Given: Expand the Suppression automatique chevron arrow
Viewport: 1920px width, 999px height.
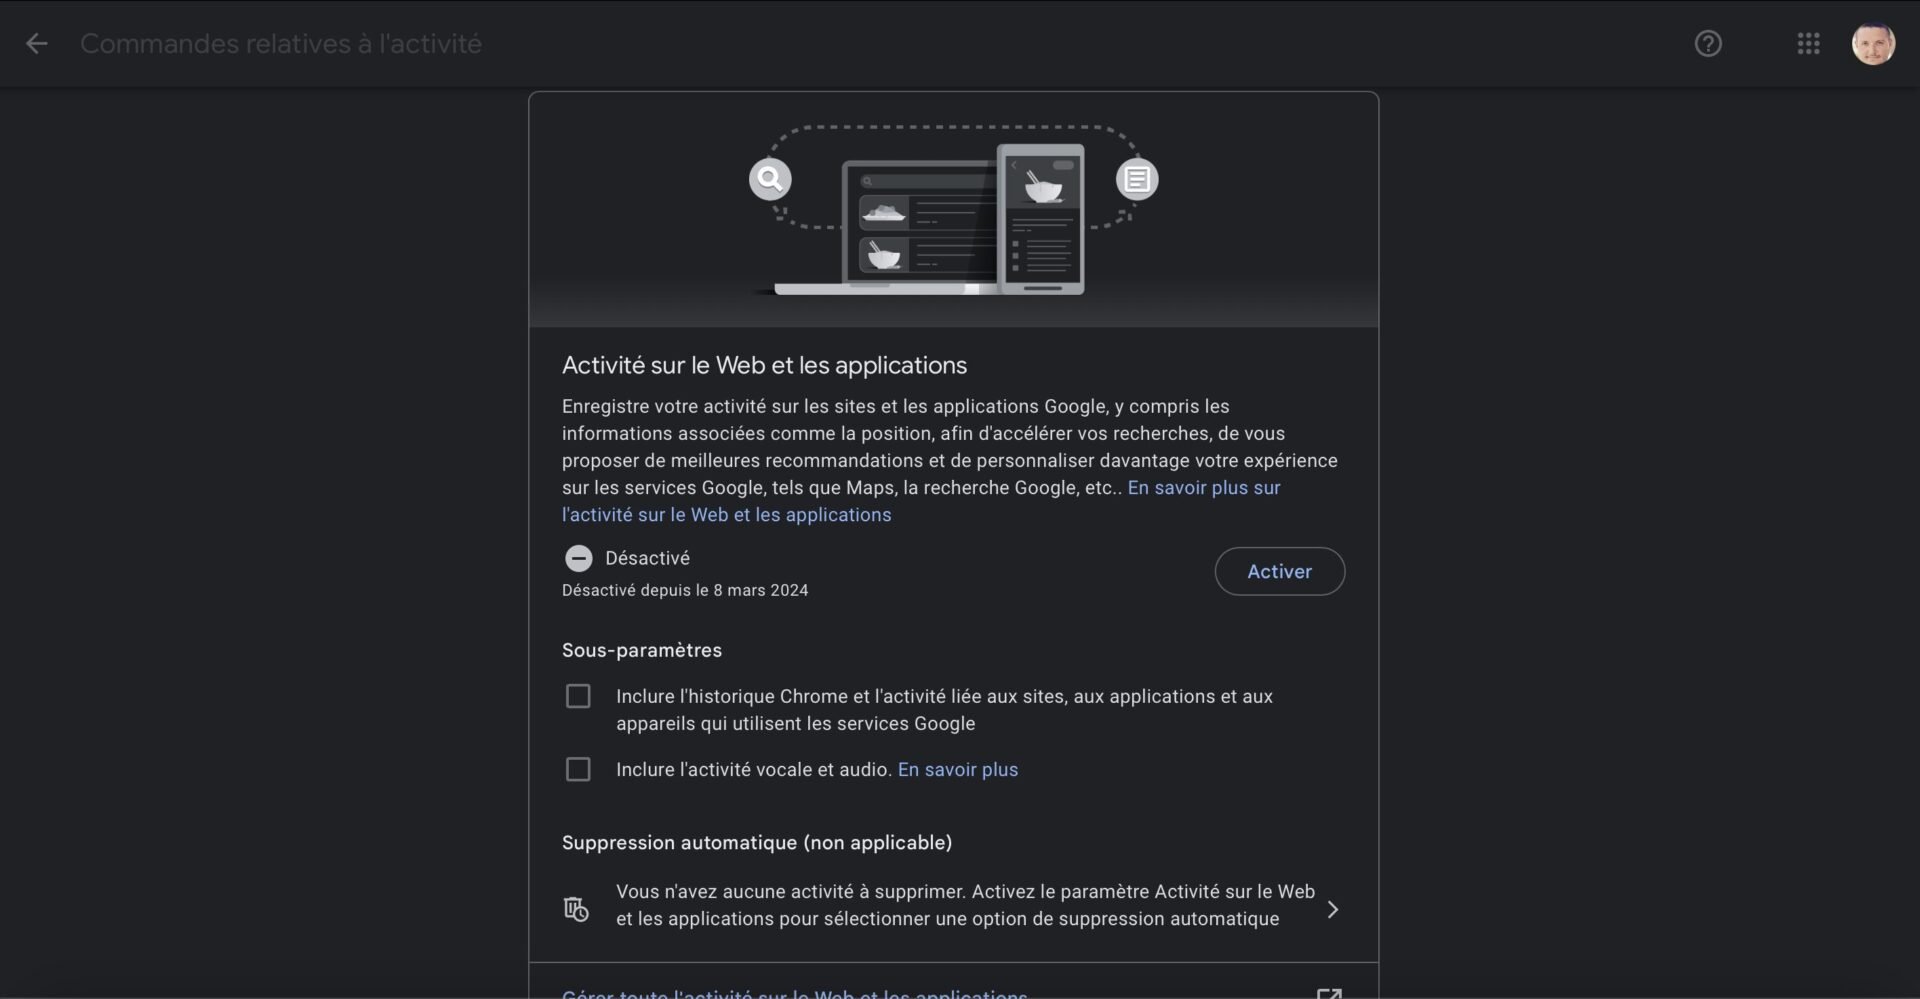Looking at the screenshot, I should [1332, 909].
